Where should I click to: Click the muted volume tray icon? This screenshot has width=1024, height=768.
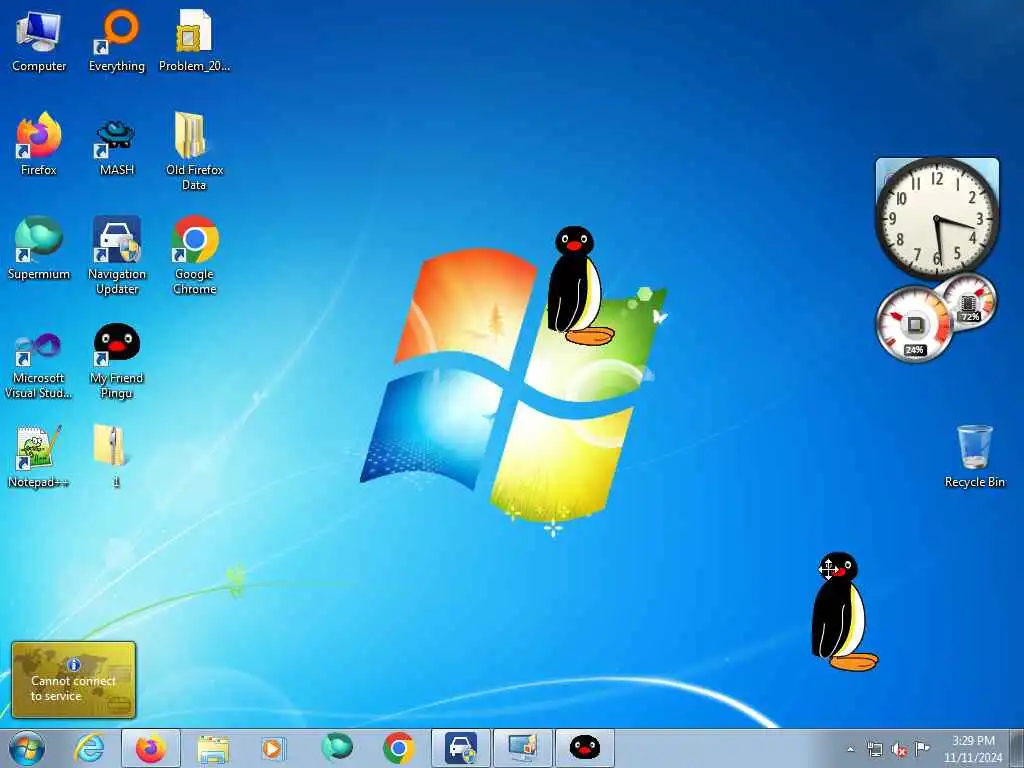pyautogui.click(x=899, y=749)
